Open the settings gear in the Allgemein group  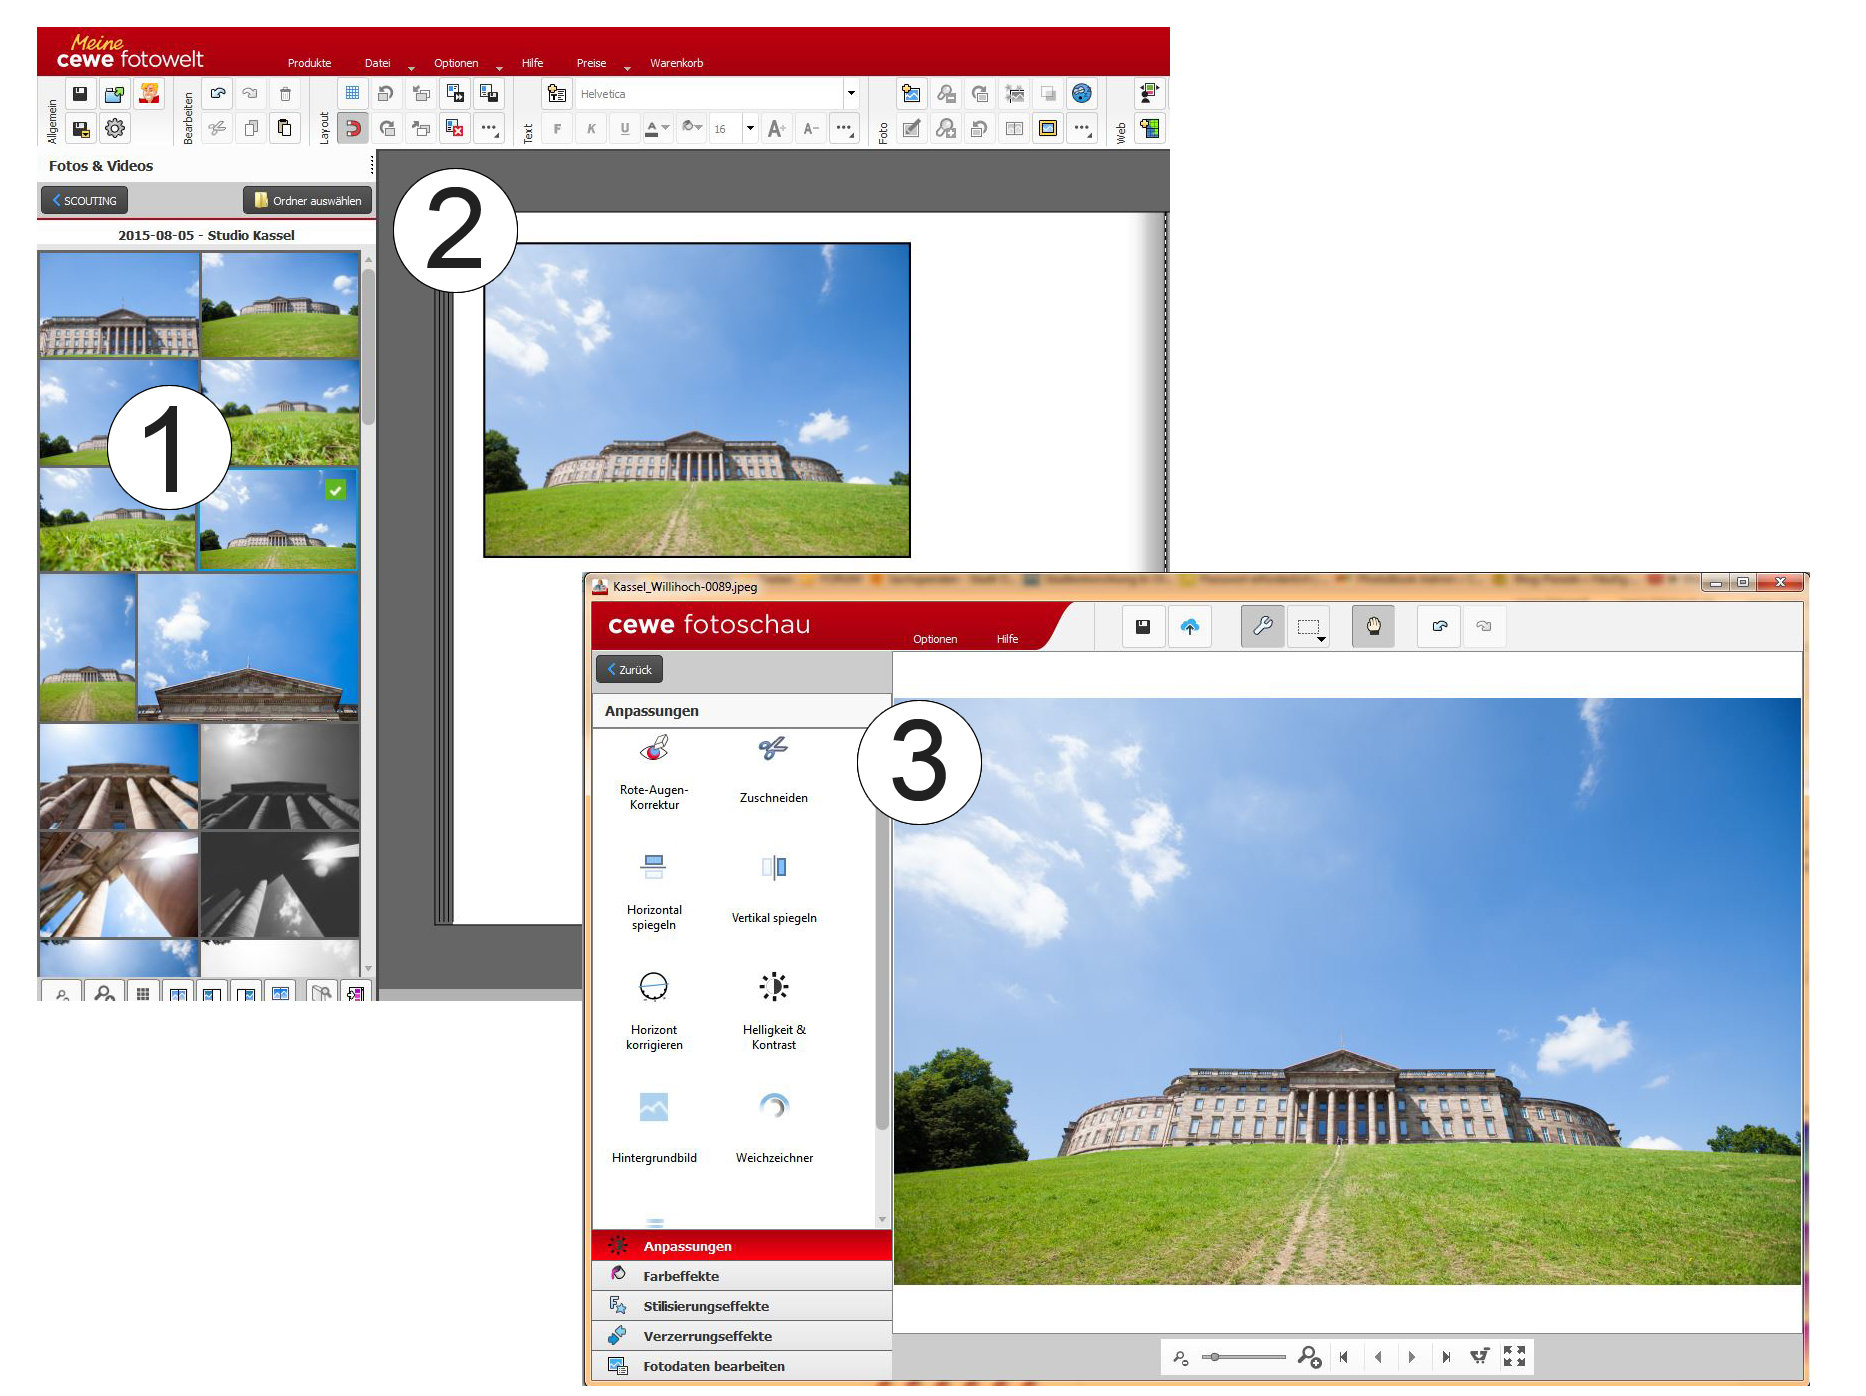click(115, 128)
